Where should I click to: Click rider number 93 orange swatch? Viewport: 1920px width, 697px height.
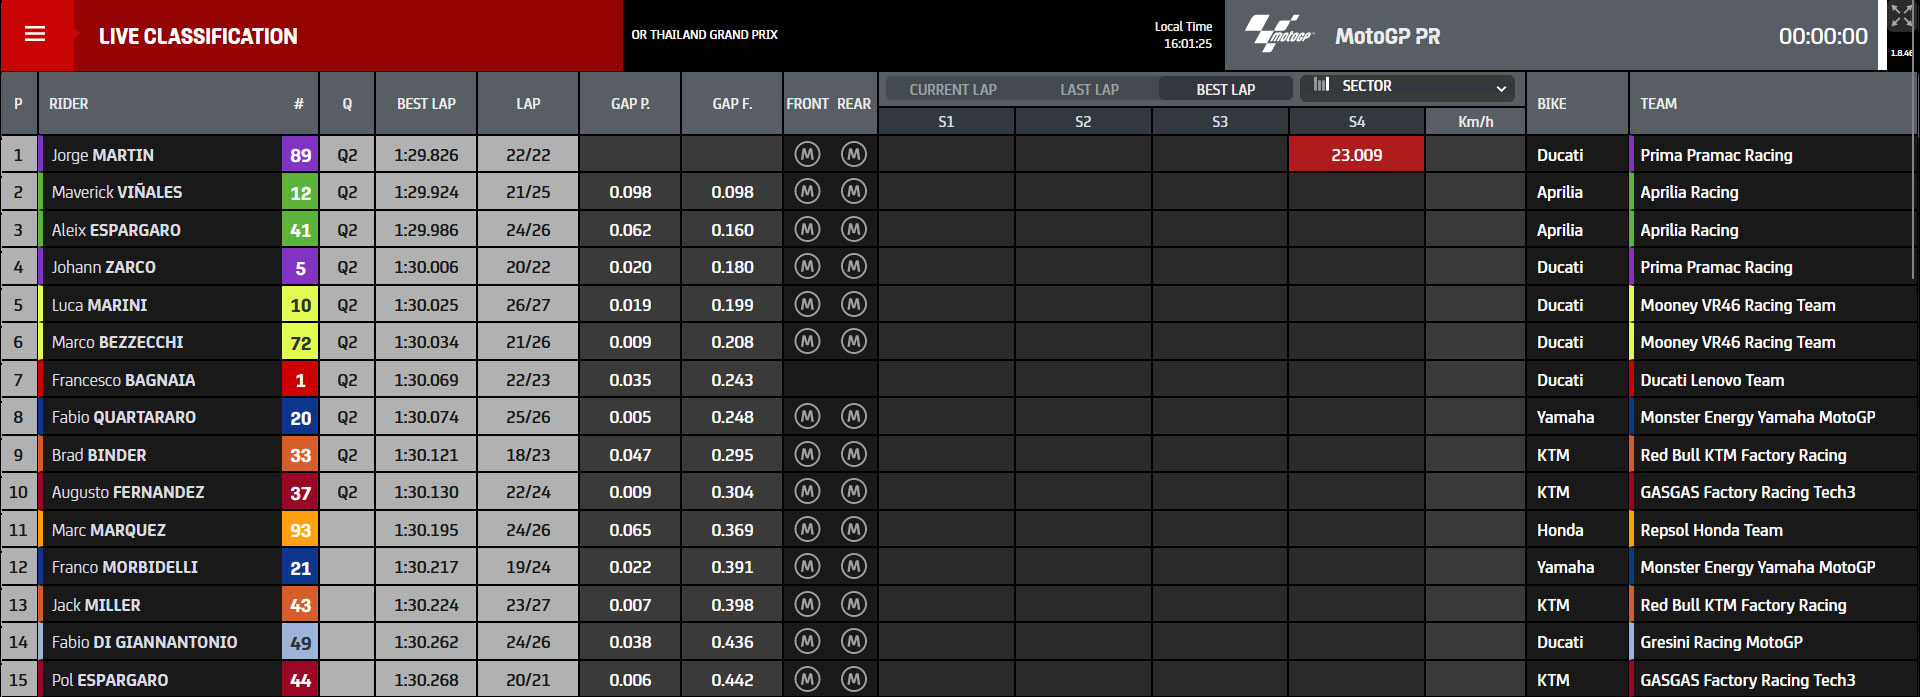tap(300, 530)
